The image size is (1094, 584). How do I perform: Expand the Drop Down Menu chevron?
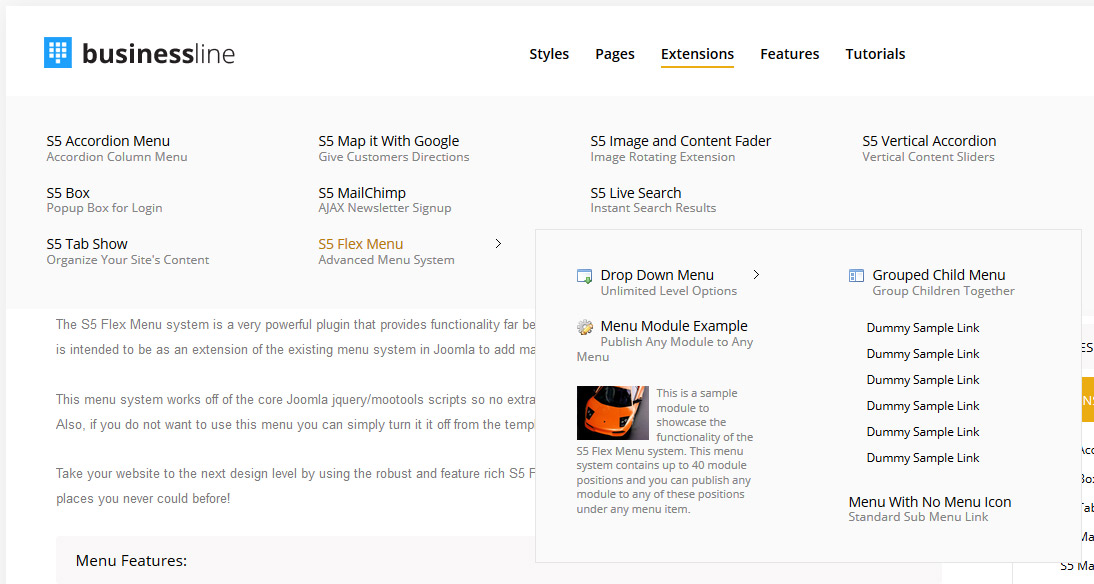coord(756,275)
